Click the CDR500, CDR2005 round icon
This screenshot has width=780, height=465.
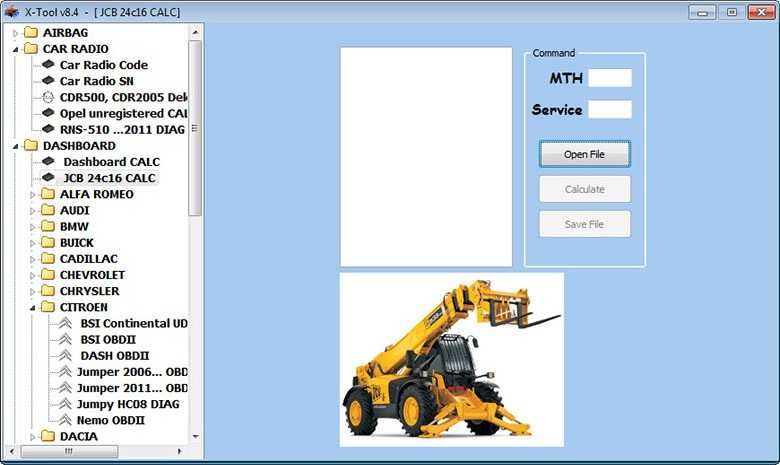point(48,97)
